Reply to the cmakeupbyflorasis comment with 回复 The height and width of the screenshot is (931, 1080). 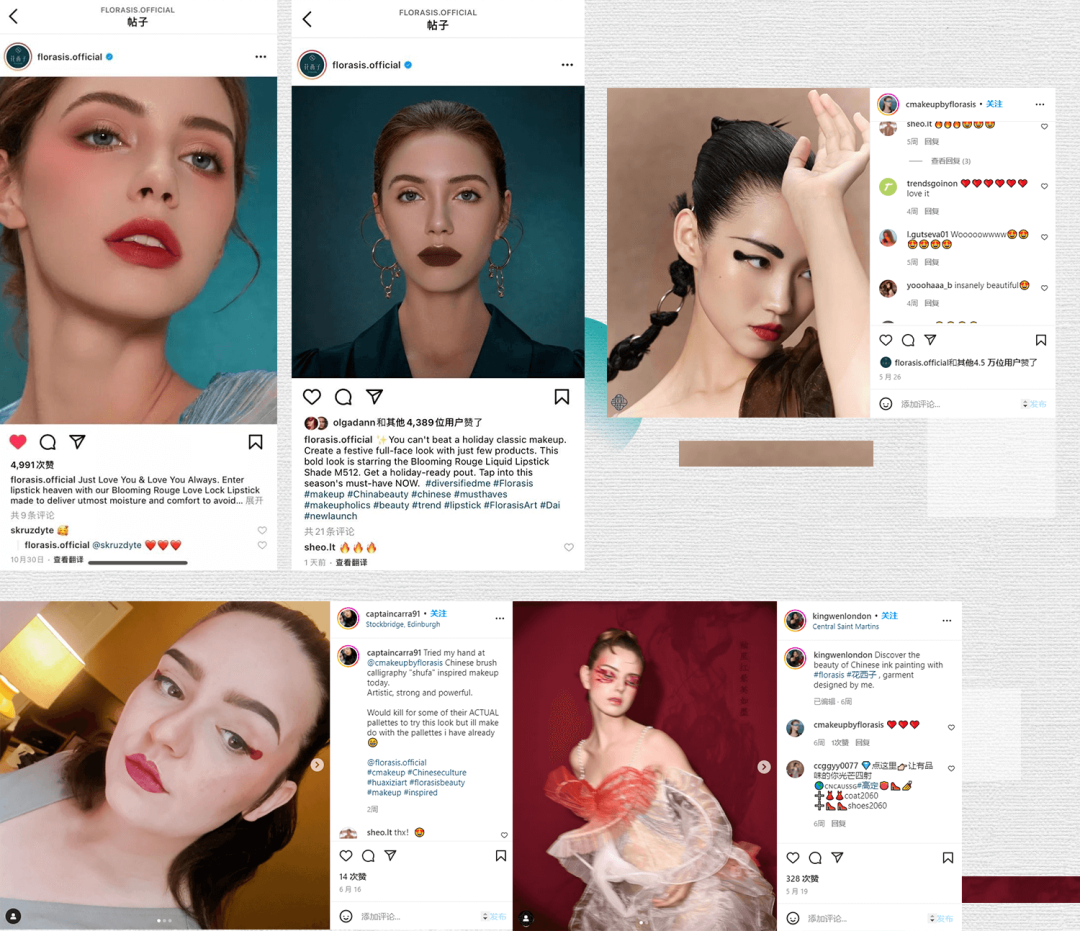click(862, 742)
